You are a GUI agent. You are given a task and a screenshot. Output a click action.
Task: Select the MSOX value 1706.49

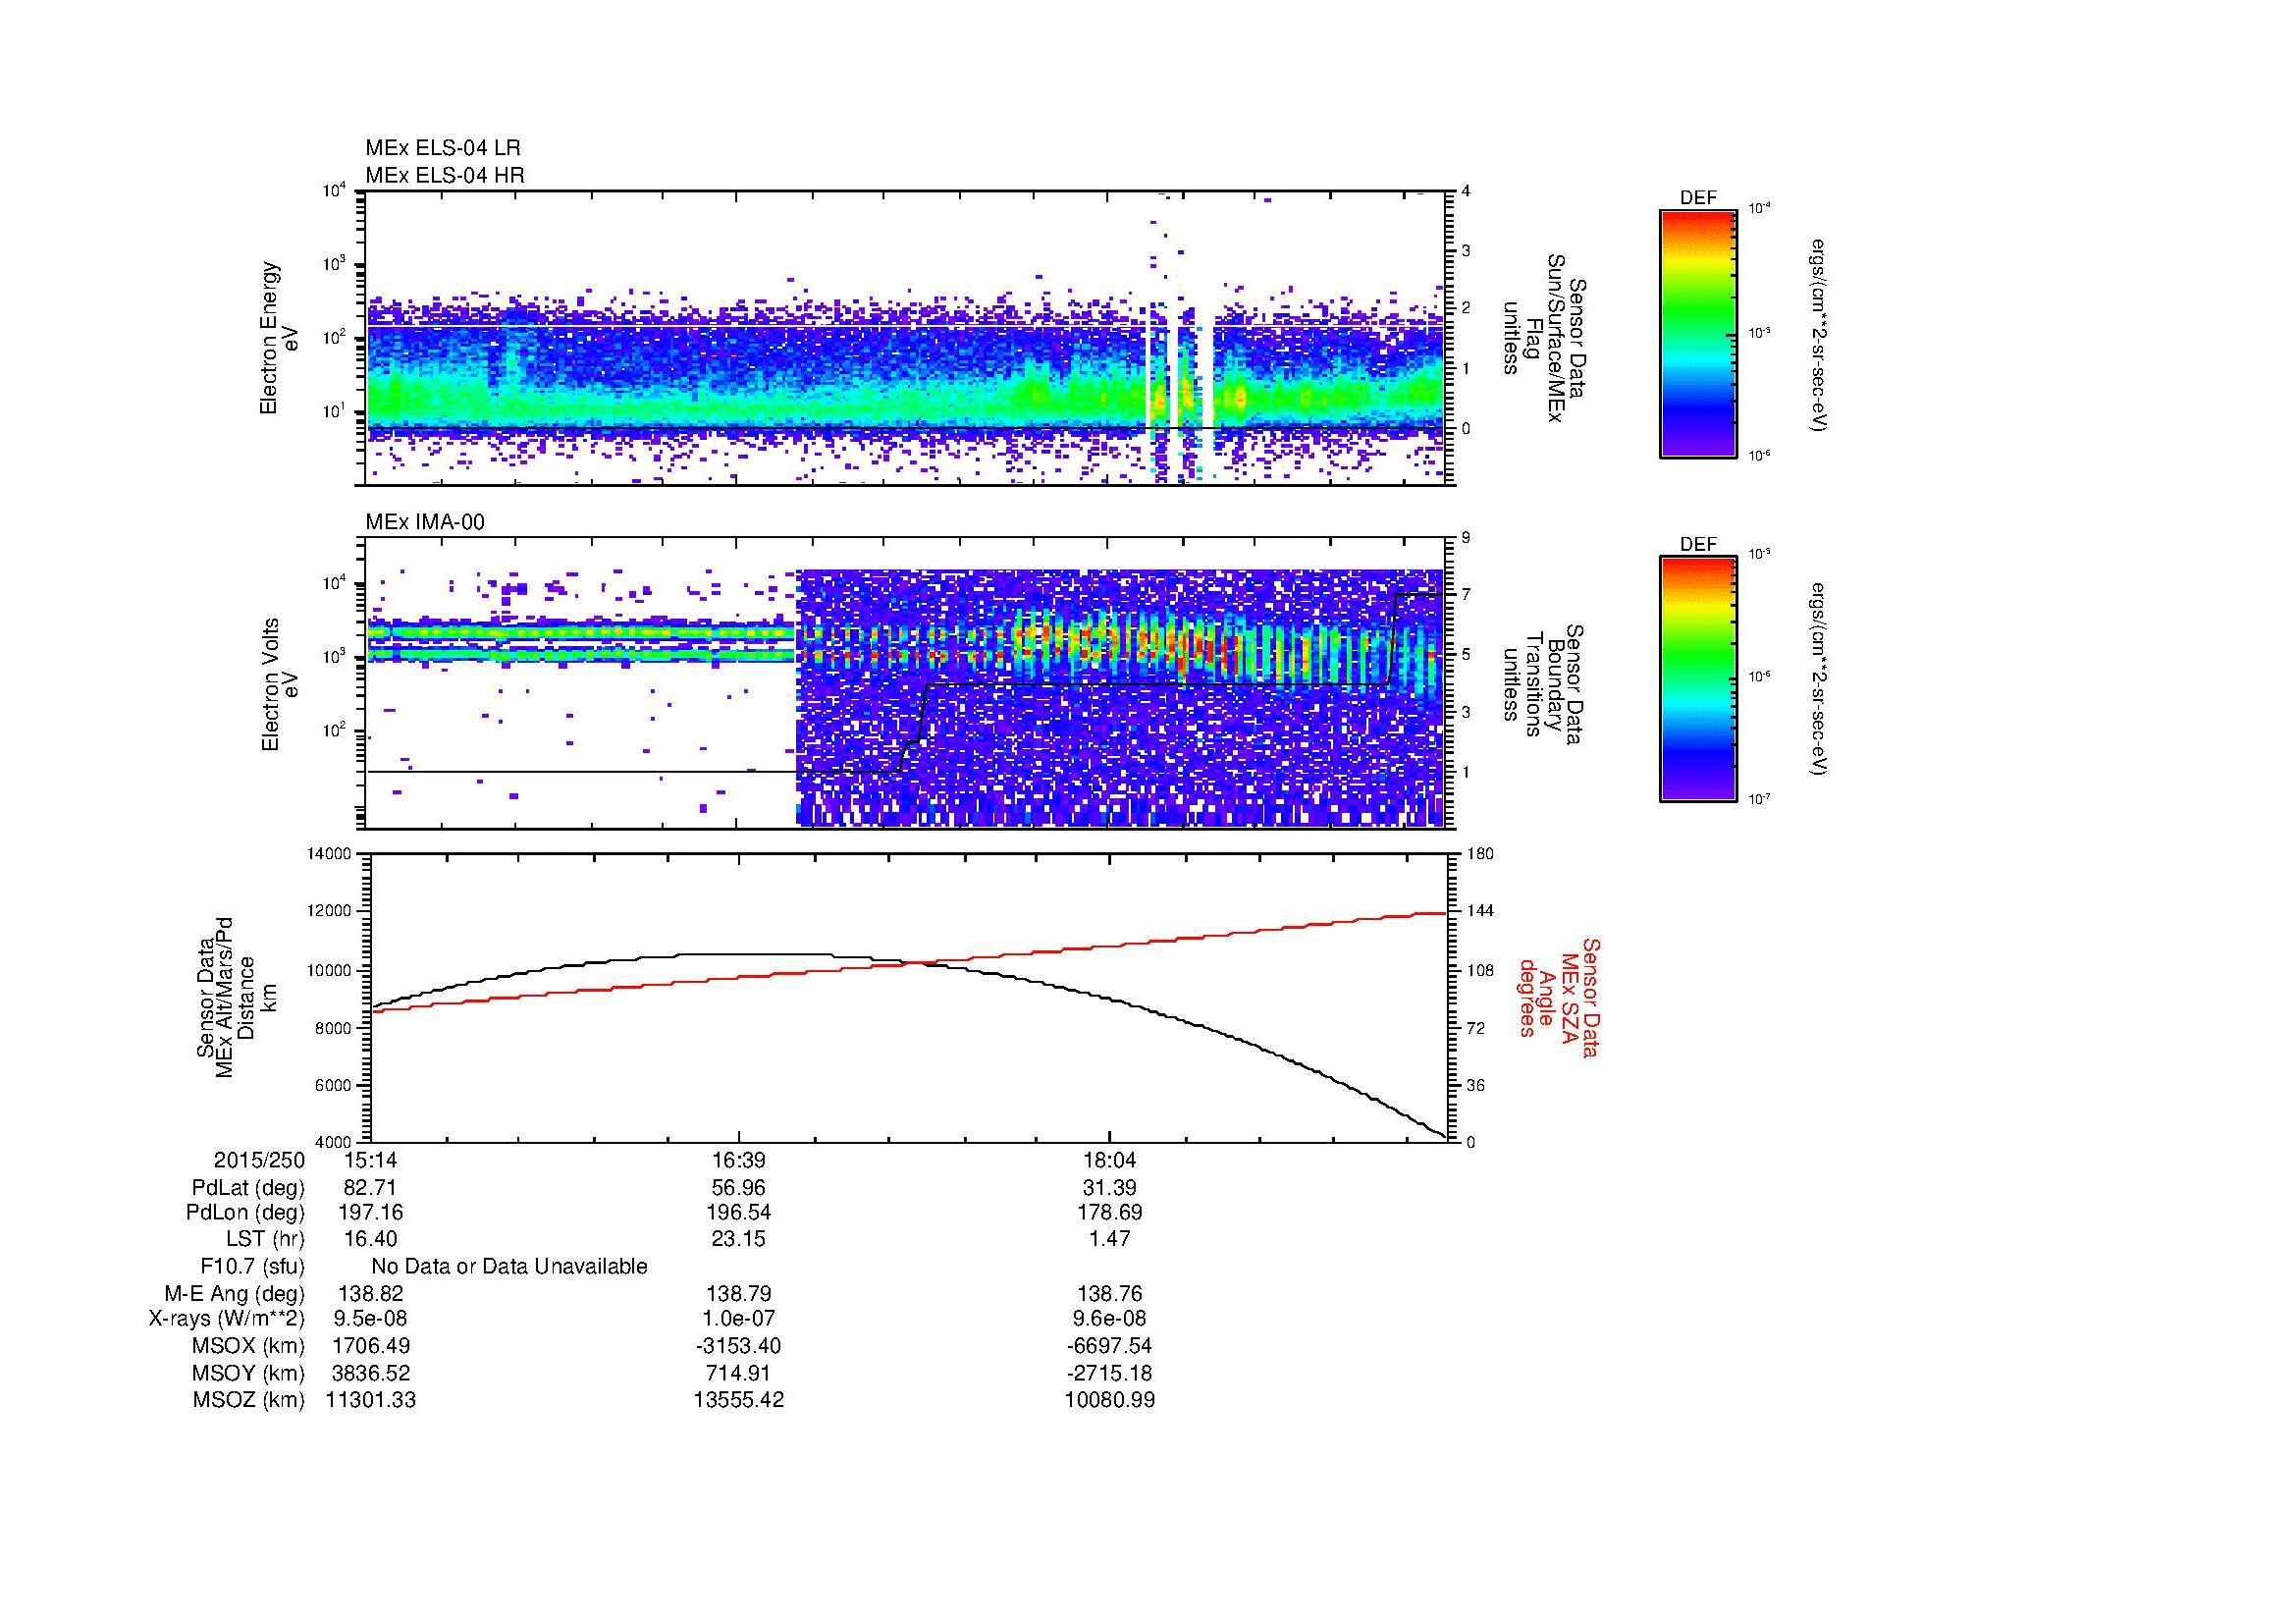click(371, 1346)
